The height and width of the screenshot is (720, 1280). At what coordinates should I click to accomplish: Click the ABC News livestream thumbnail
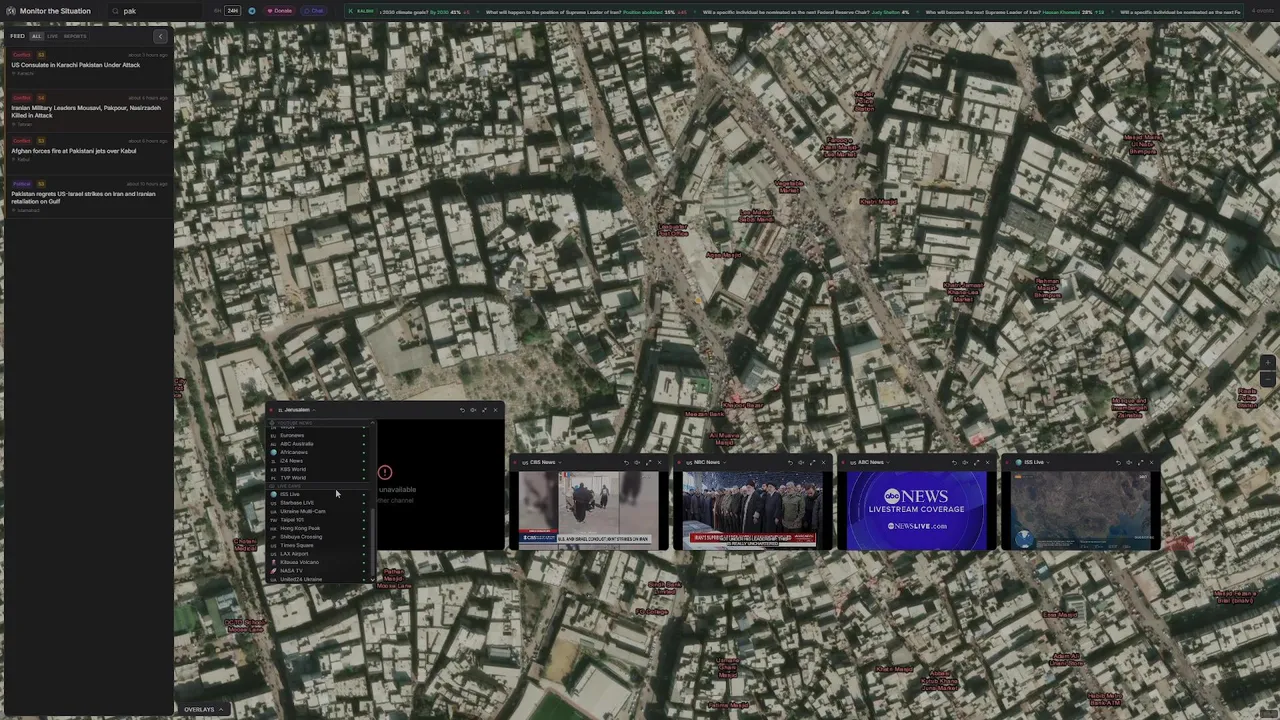coord(918,510)
